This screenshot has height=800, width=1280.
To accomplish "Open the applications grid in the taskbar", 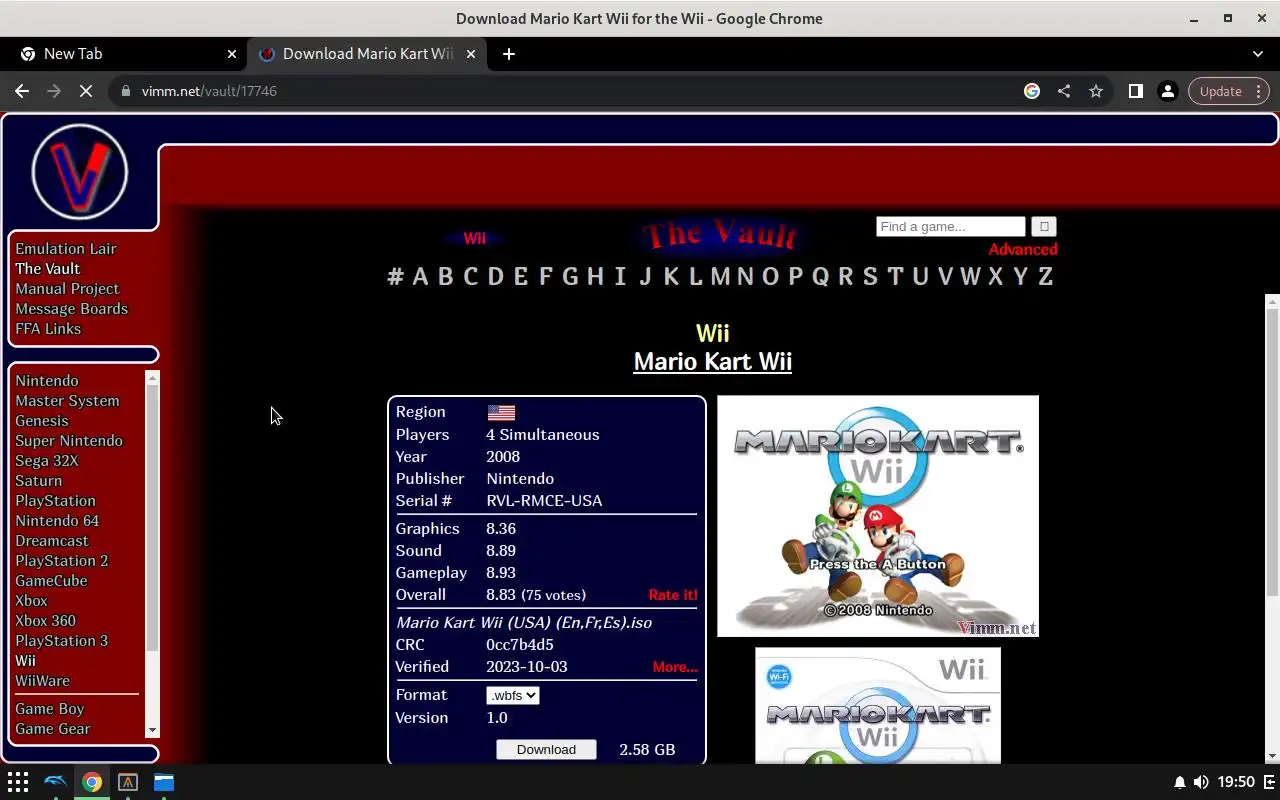I will point(18,782).
